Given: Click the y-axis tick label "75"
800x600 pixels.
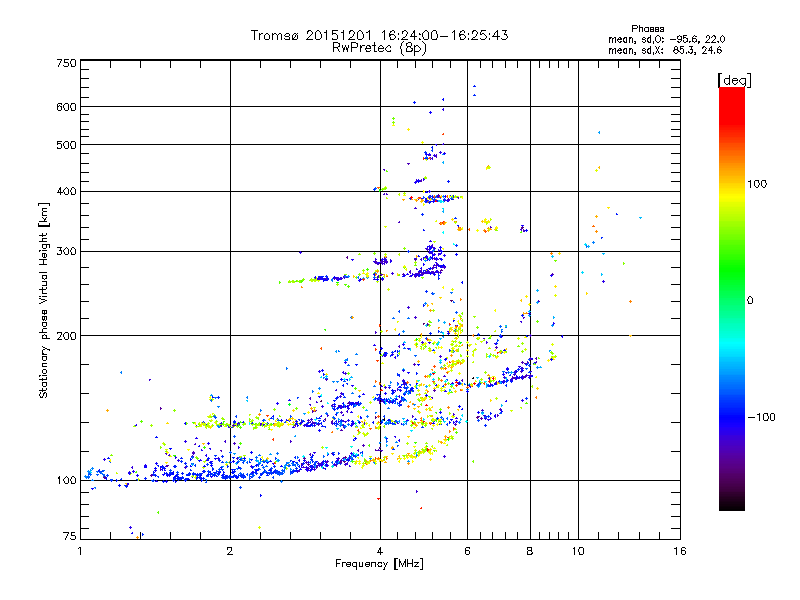Looking at the screenshot, I should click(70, 536).
